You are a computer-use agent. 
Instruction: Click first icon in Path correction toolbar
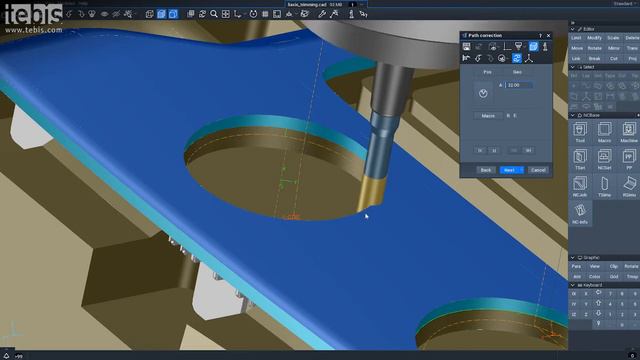(467, 47)
